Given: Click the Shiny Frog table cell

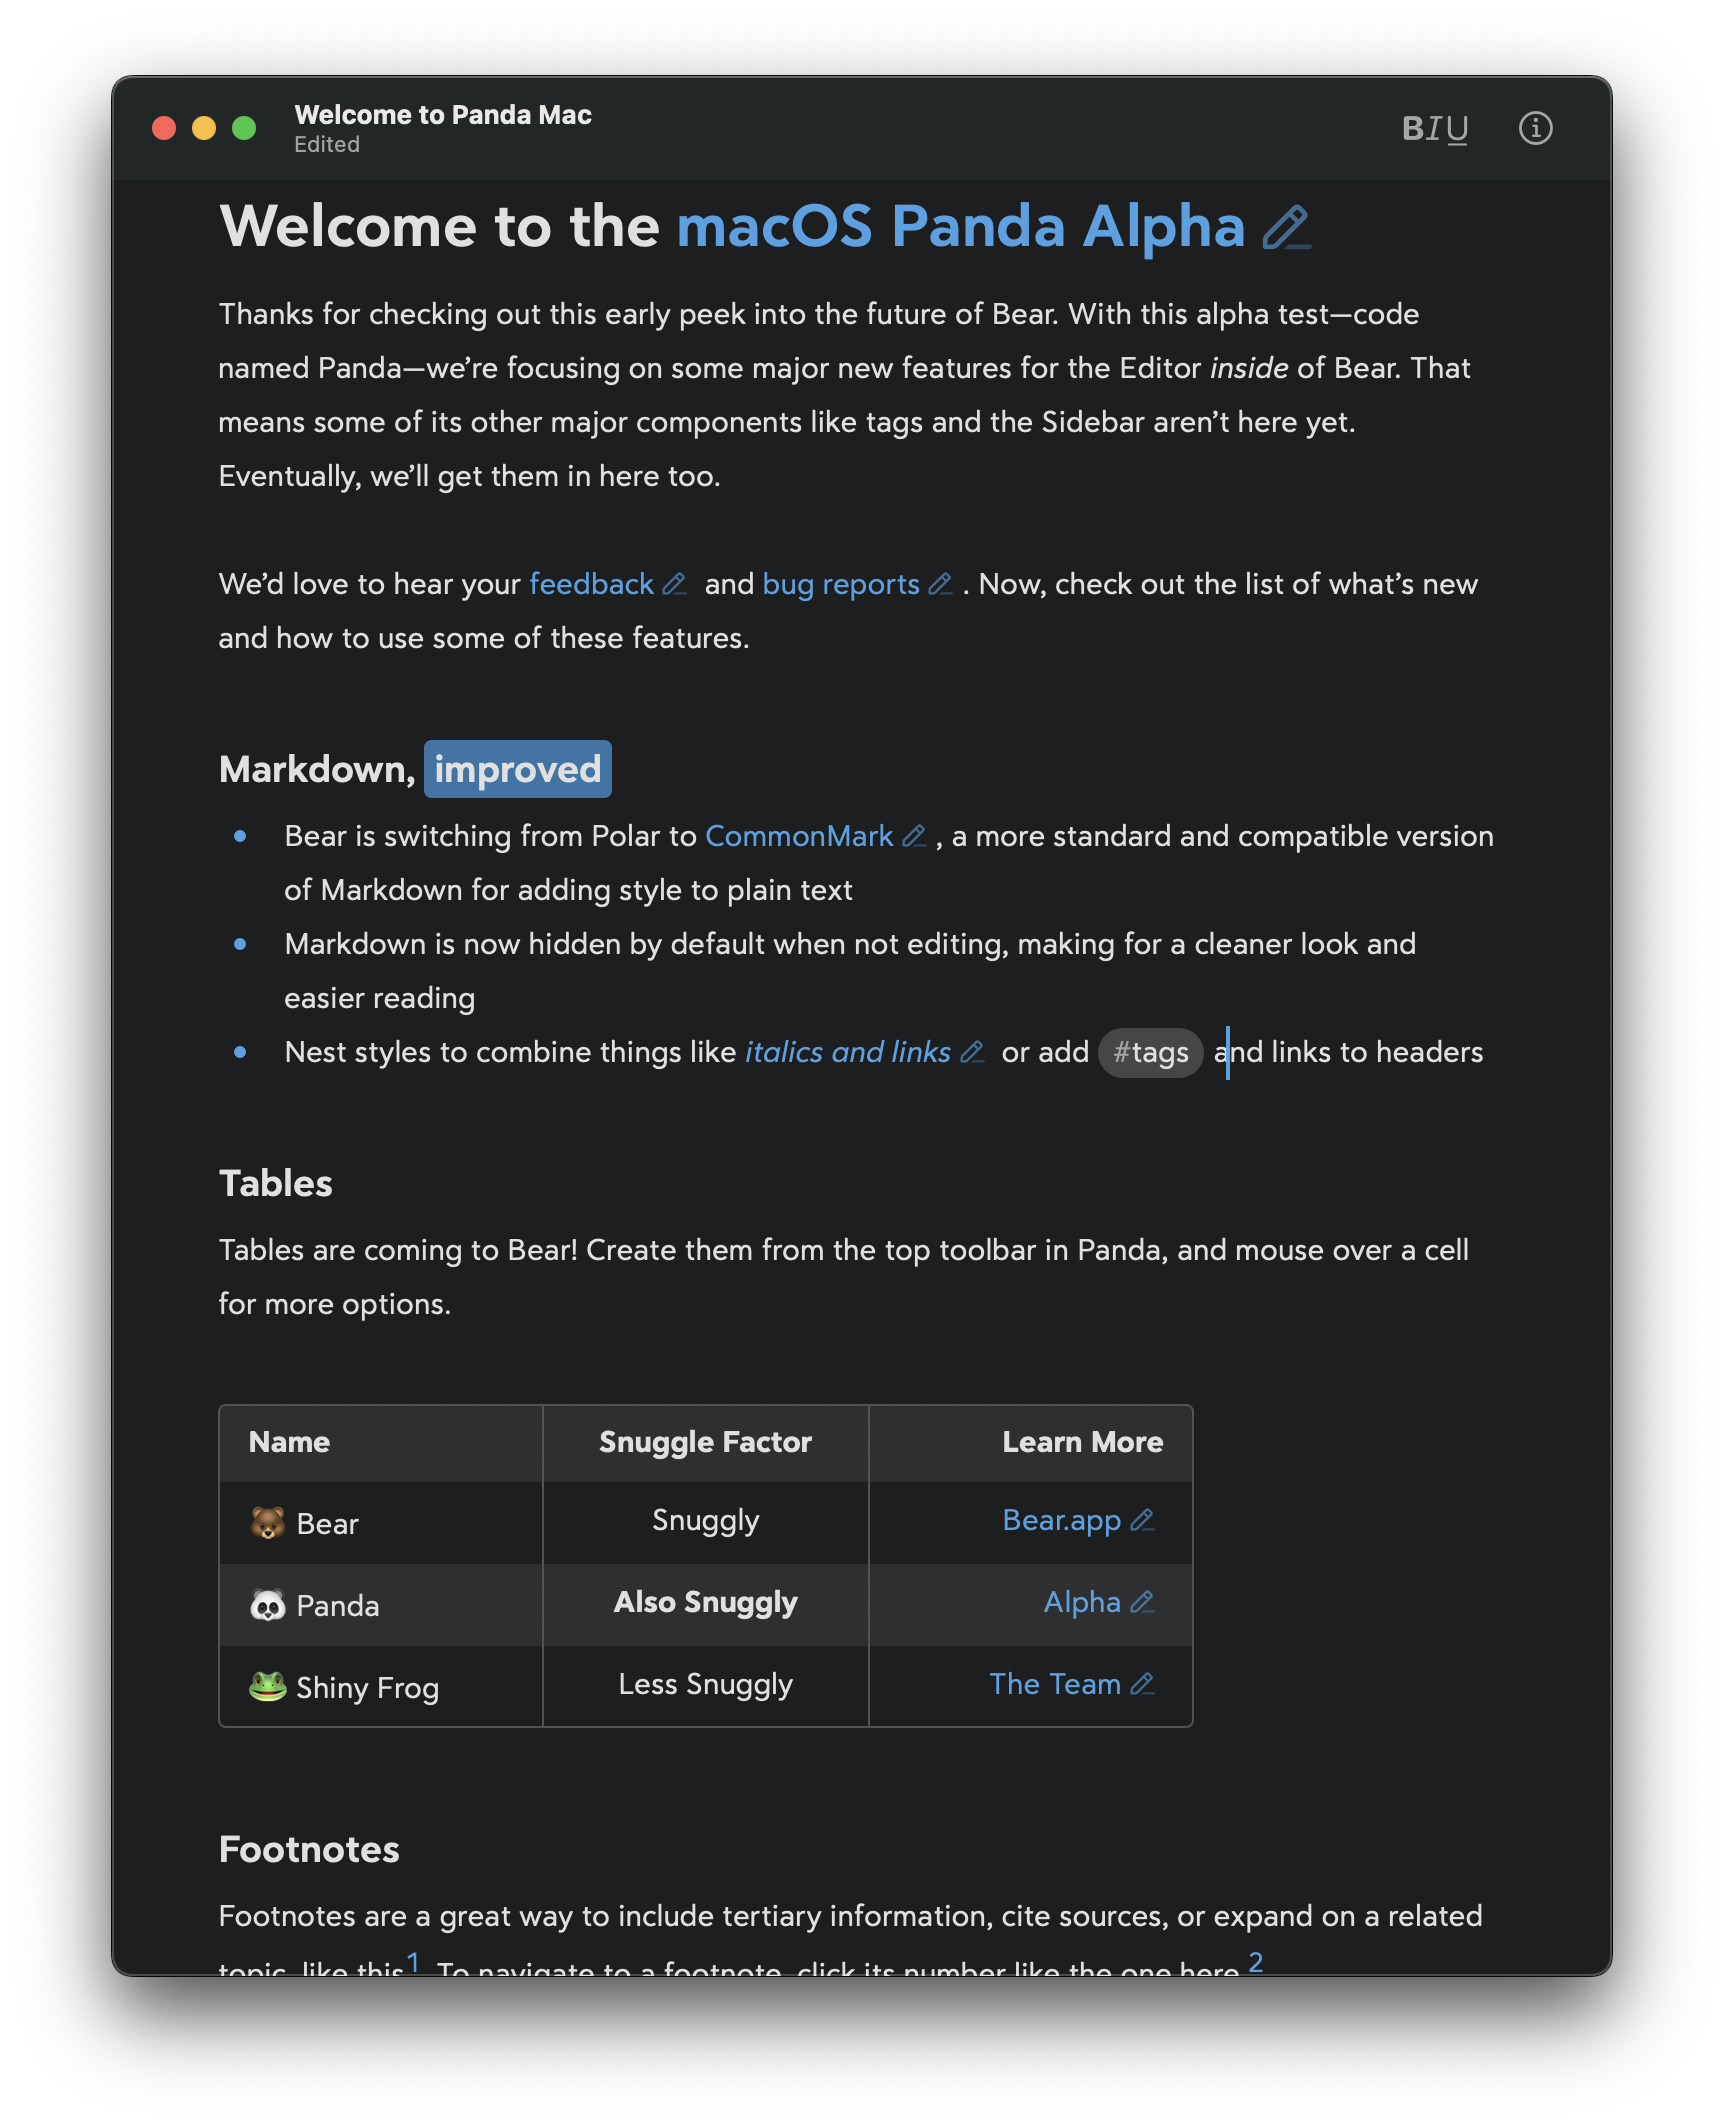Looking at the screenshot, I should [367, 1688].
